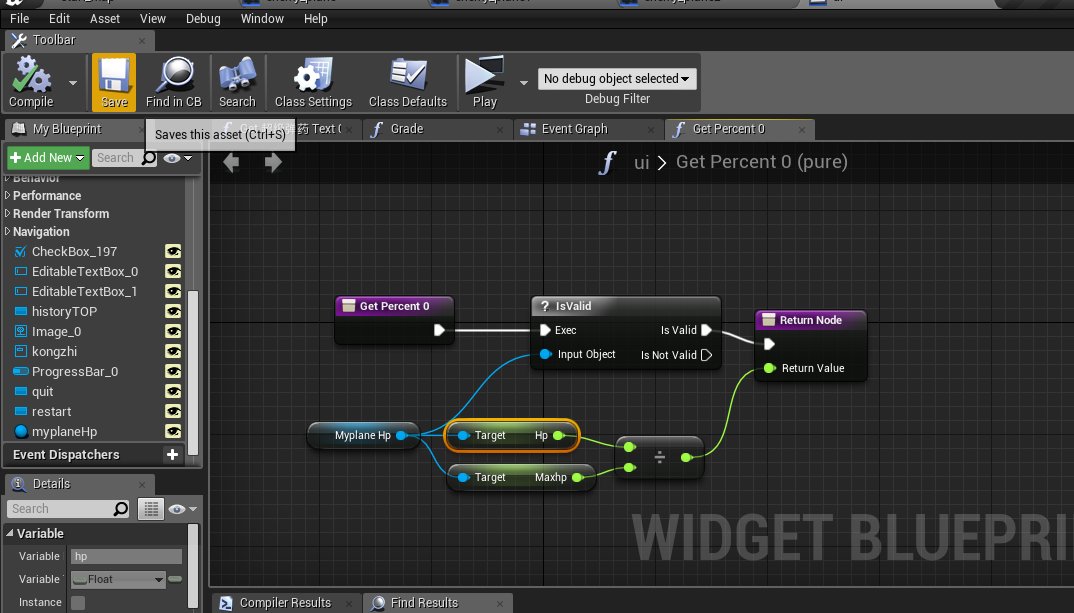Open the Search binoculars tool

click(x=237, y=83)
